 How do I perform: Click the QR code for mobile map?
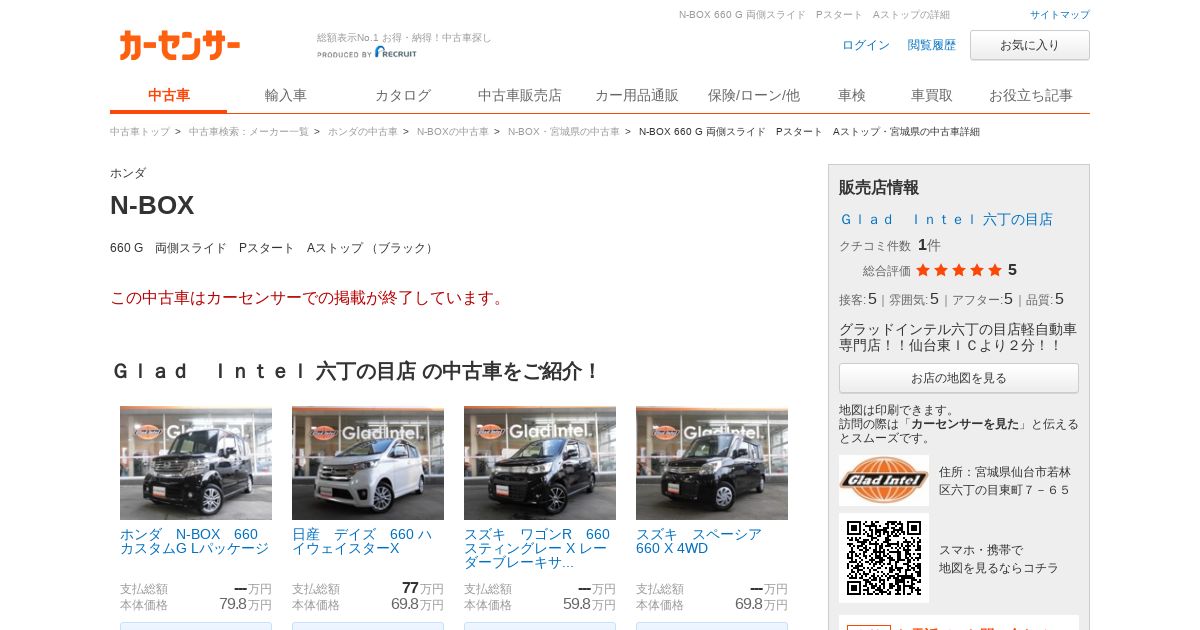coord(884,558)
